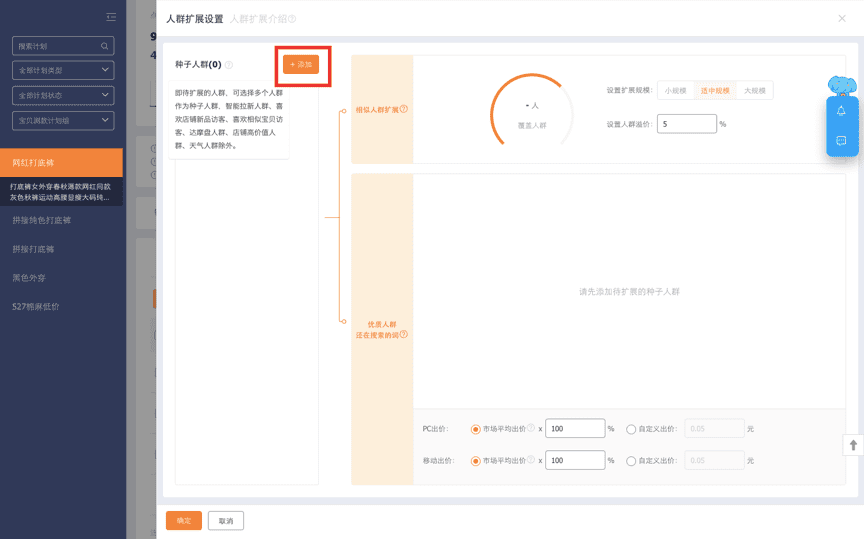This screenshot has width=864, height=539.
Task: Open the 宝贝测款计划组 dropdown
Action: click(x=63, y=120)
